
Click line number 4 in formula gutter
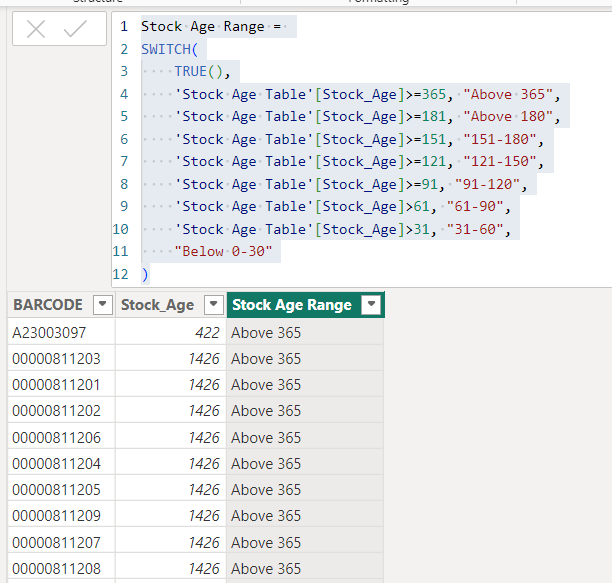[x=124, y=94]
